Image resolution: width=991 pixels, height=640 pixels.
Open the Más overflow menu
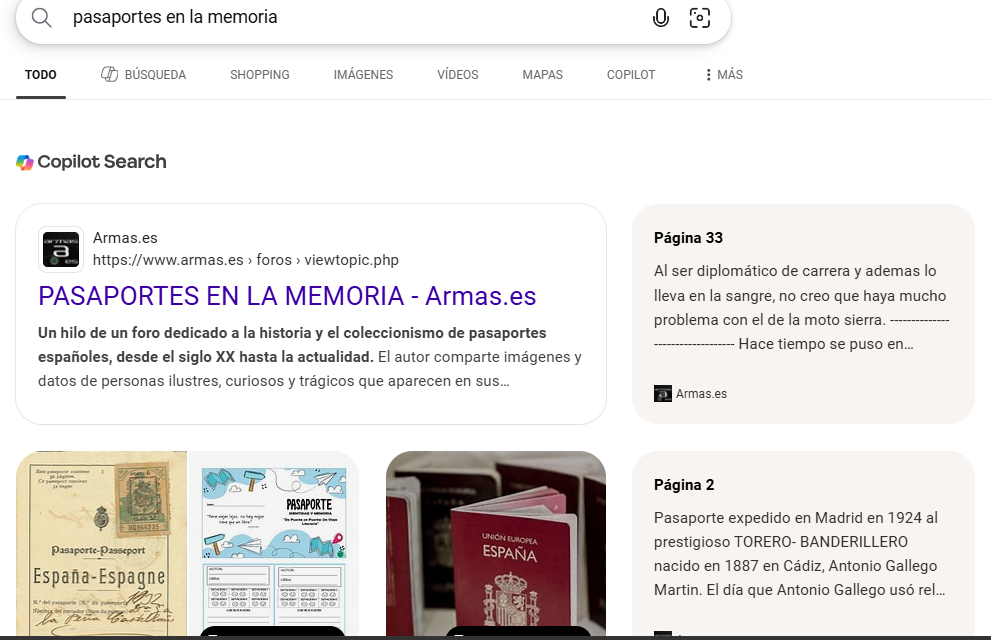724,75
